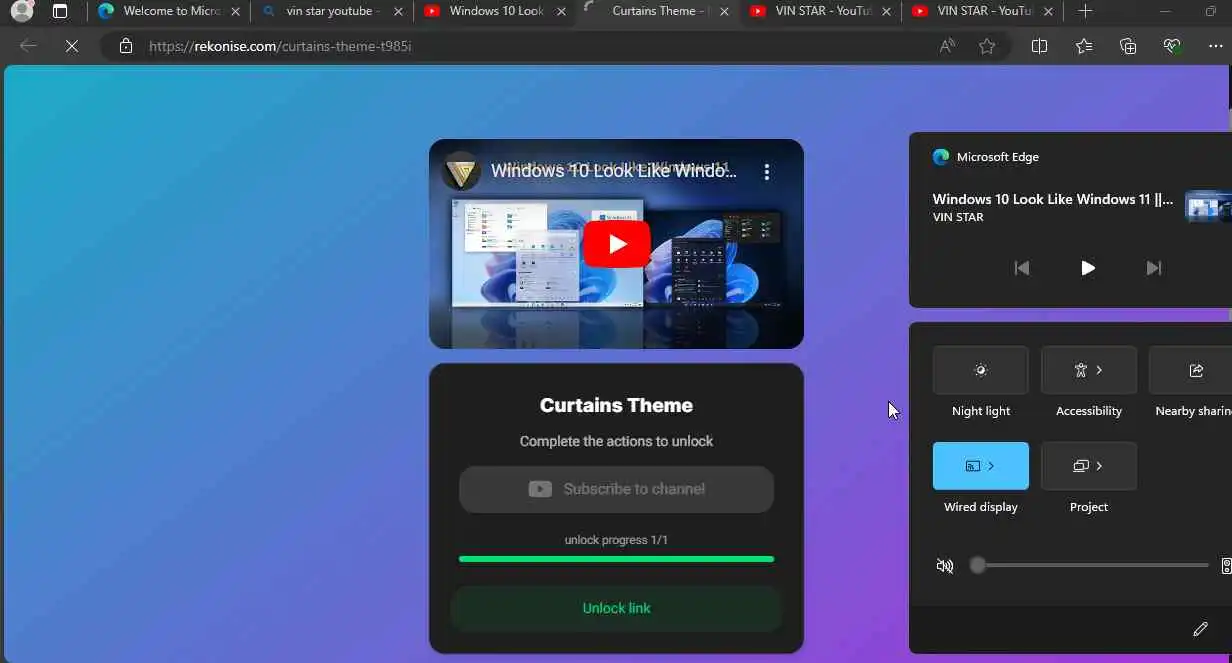Open browser Collections

point(1128,46)
